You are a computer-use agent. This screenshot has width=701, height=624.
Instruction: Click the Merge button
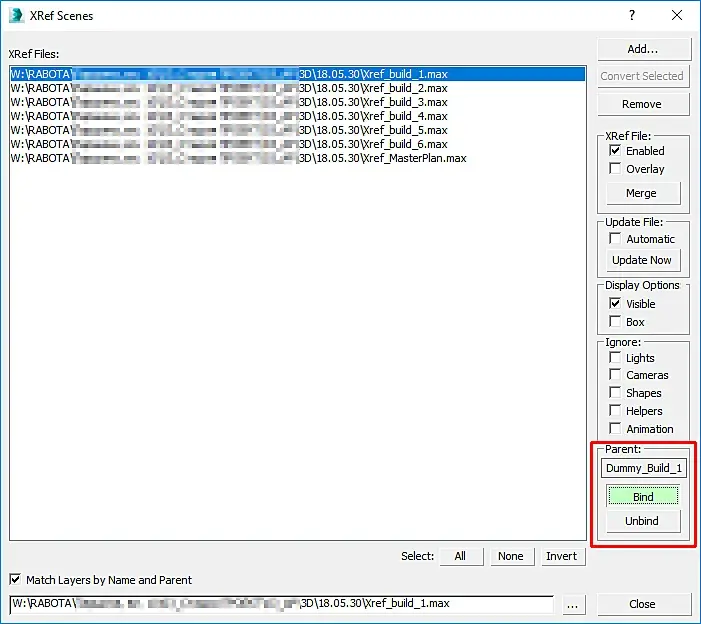coord(643,193)
